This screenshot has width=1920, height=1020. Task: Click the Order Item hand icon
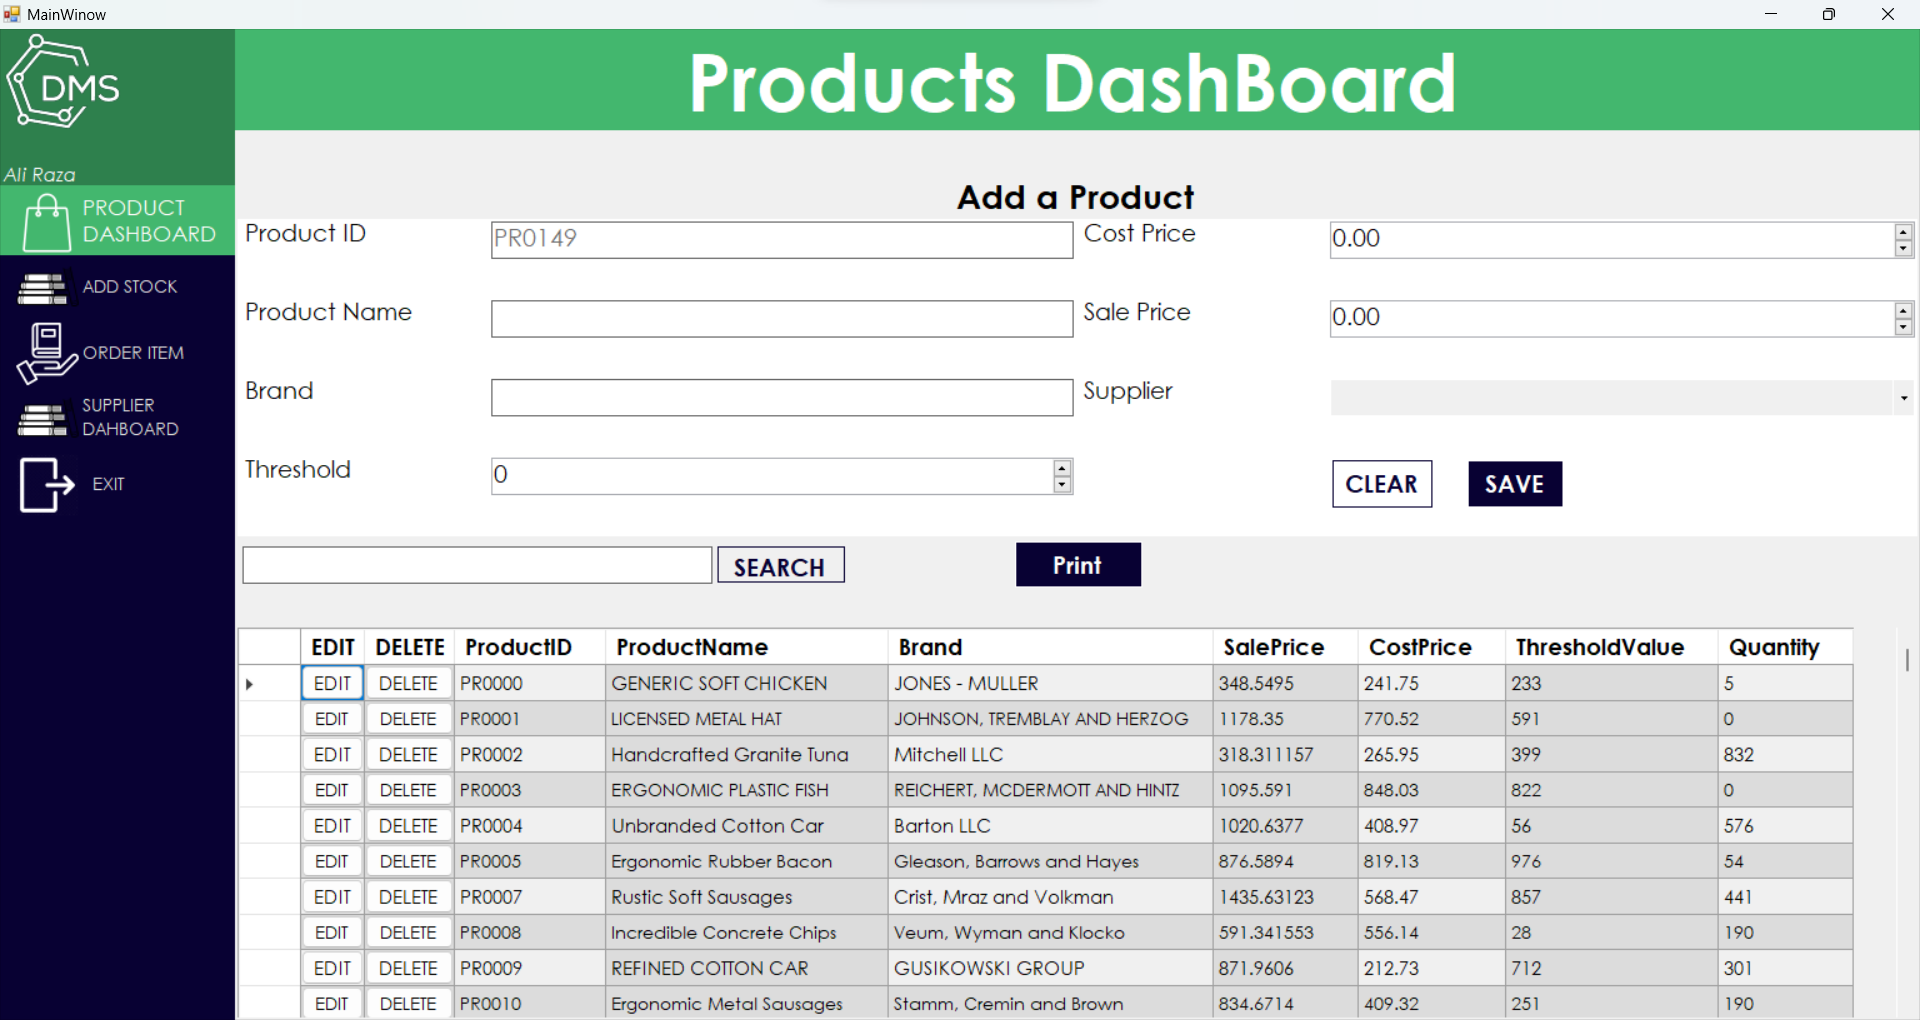coord(46,353)
